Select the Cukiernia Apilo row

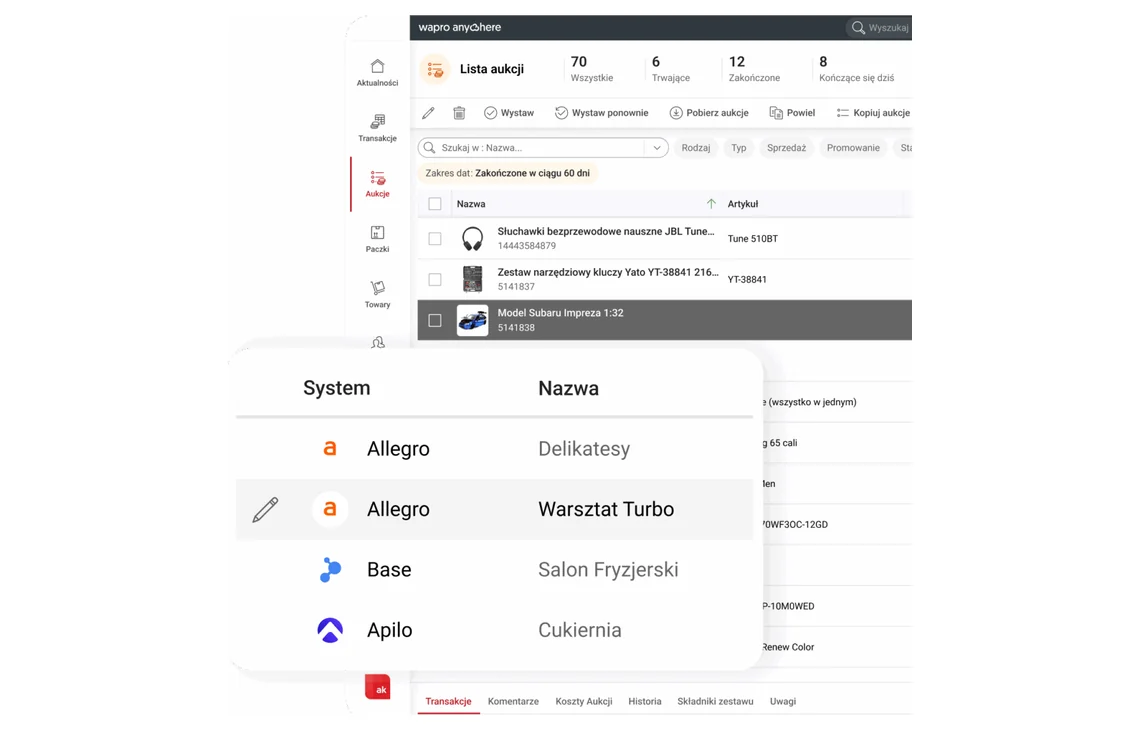(x=494, y=630)
